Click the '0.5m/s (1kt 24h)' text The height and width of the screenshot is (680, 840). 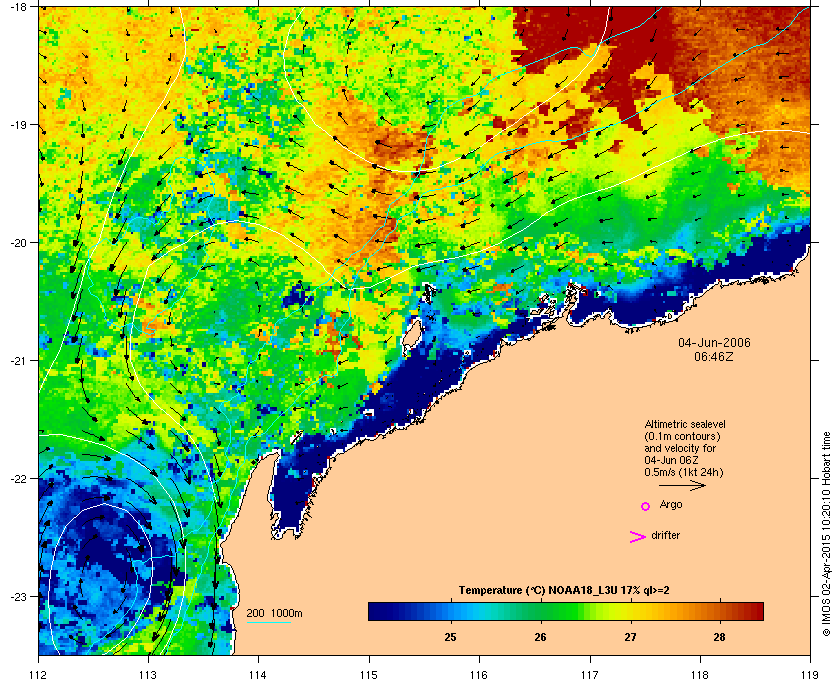click(x=684, y=473)
